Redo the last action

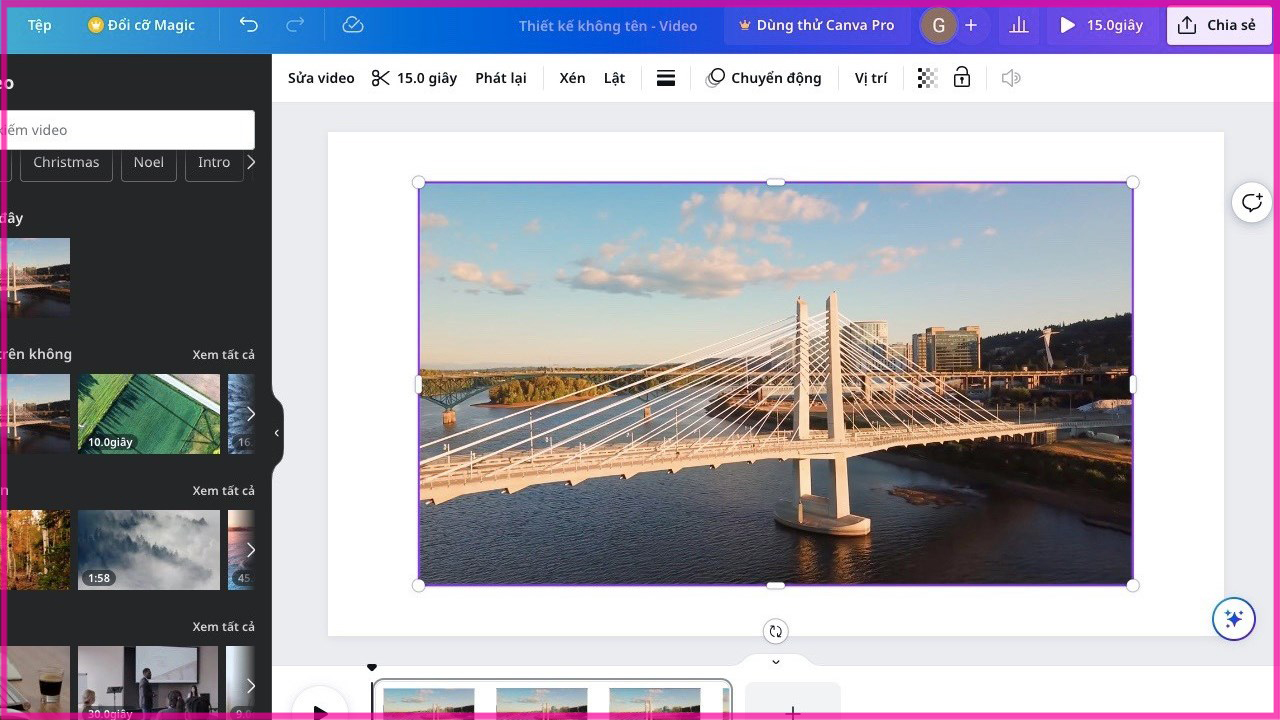[x=295, y=25]
